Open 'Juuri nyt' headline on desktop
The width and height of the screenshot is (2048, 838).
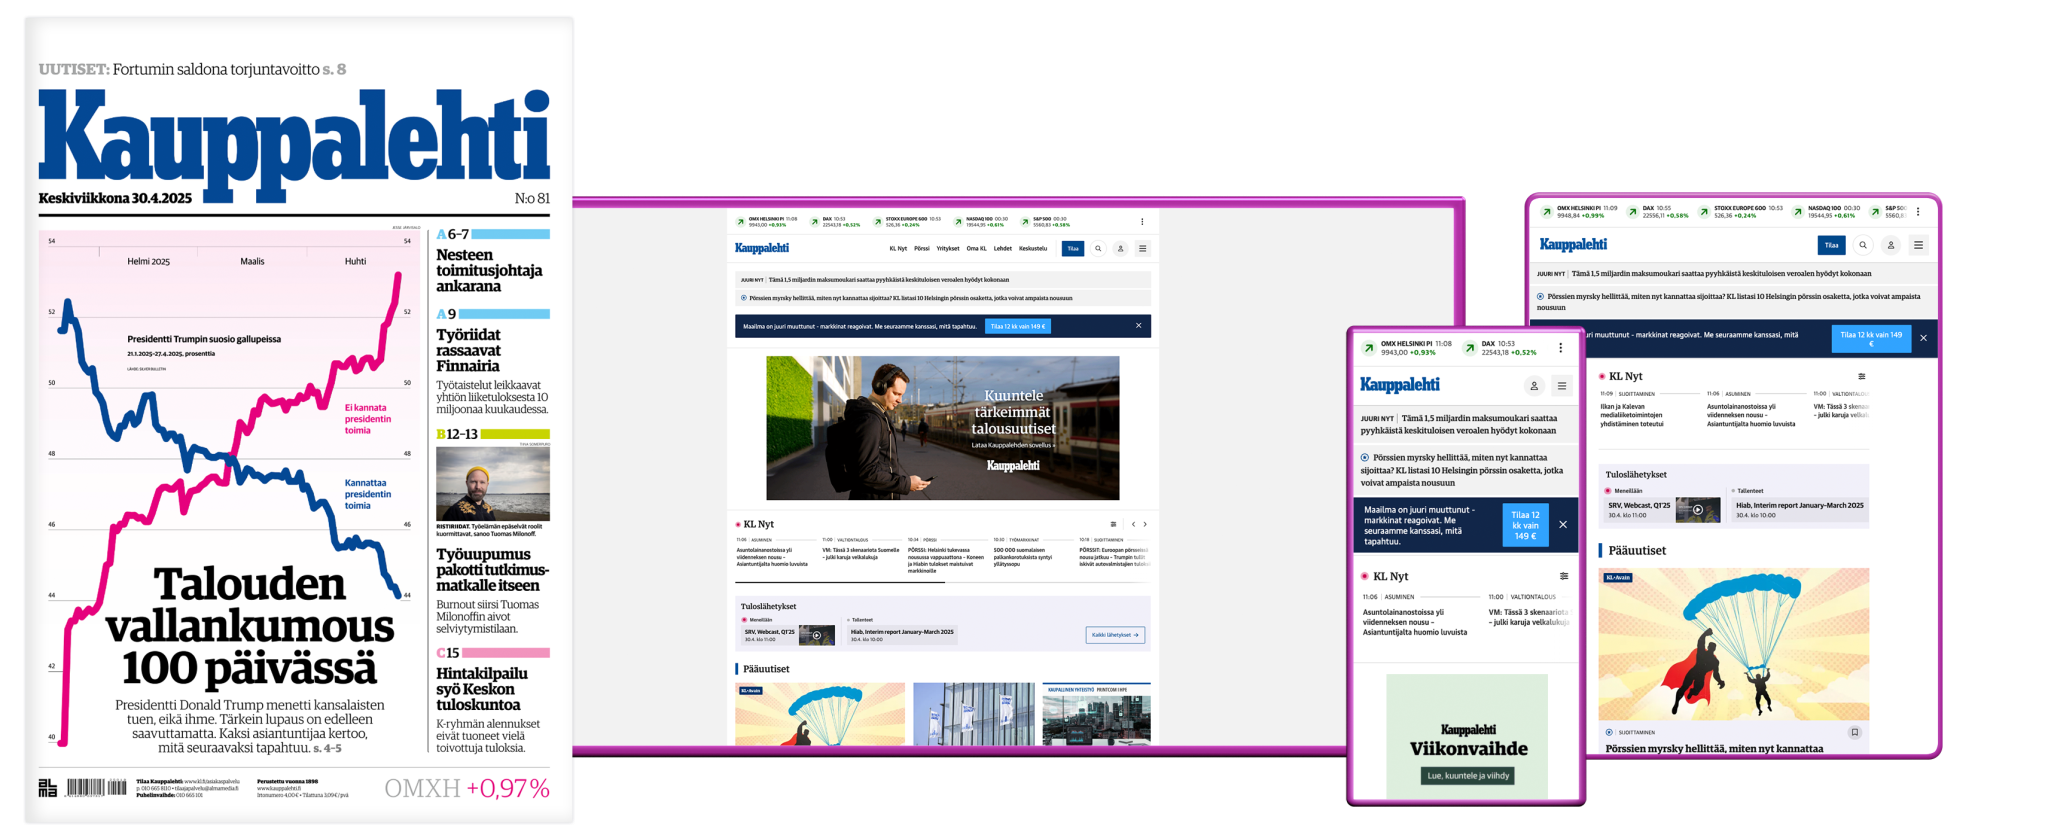[x=888, y=280]
